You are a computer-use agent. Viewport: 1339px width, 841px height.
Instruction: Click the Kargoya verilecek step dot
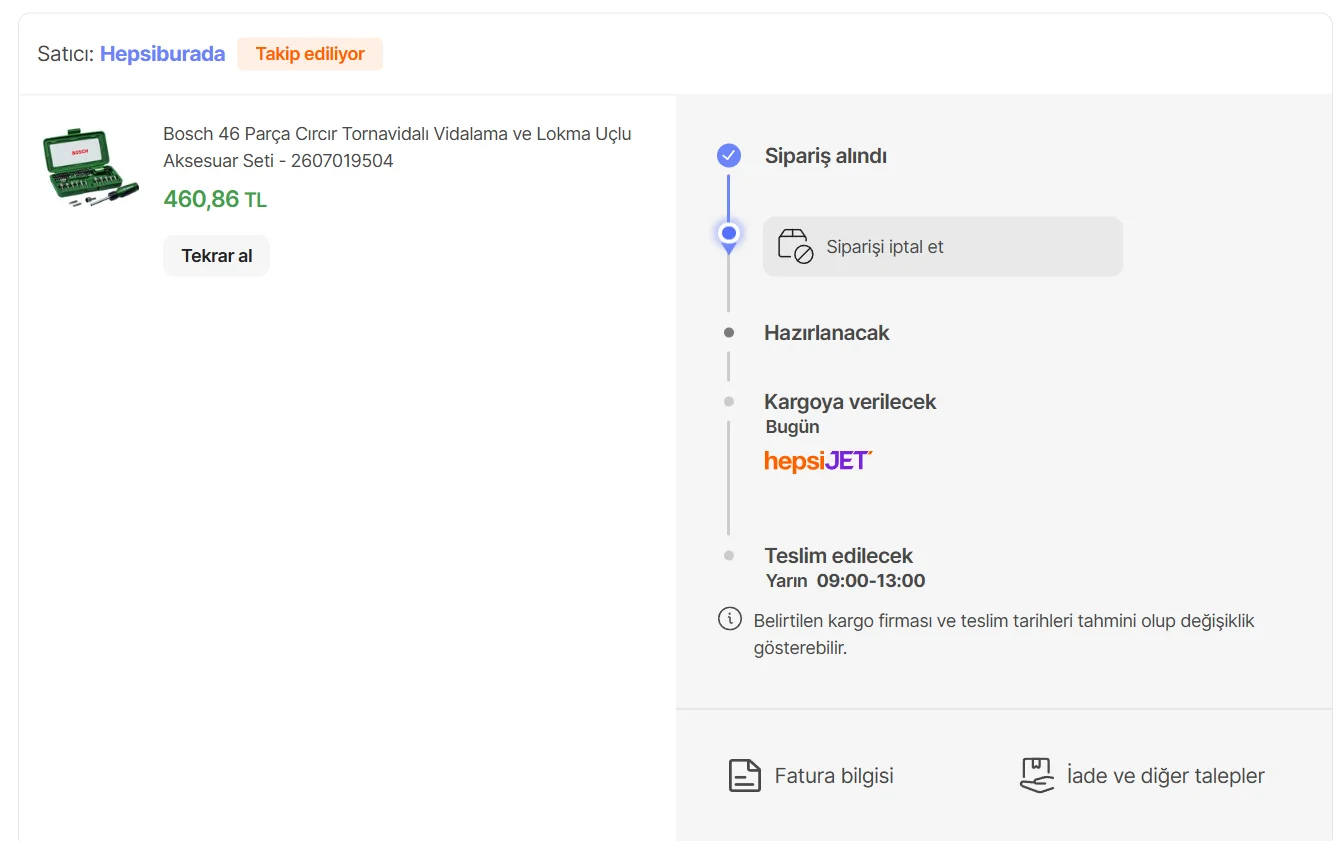click(729, 402)
